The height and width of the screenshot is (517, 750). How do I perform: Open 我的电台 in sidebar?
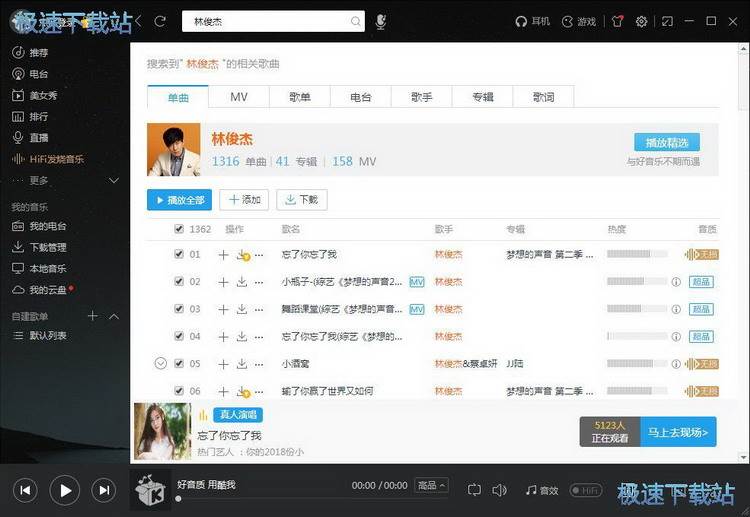39,226
